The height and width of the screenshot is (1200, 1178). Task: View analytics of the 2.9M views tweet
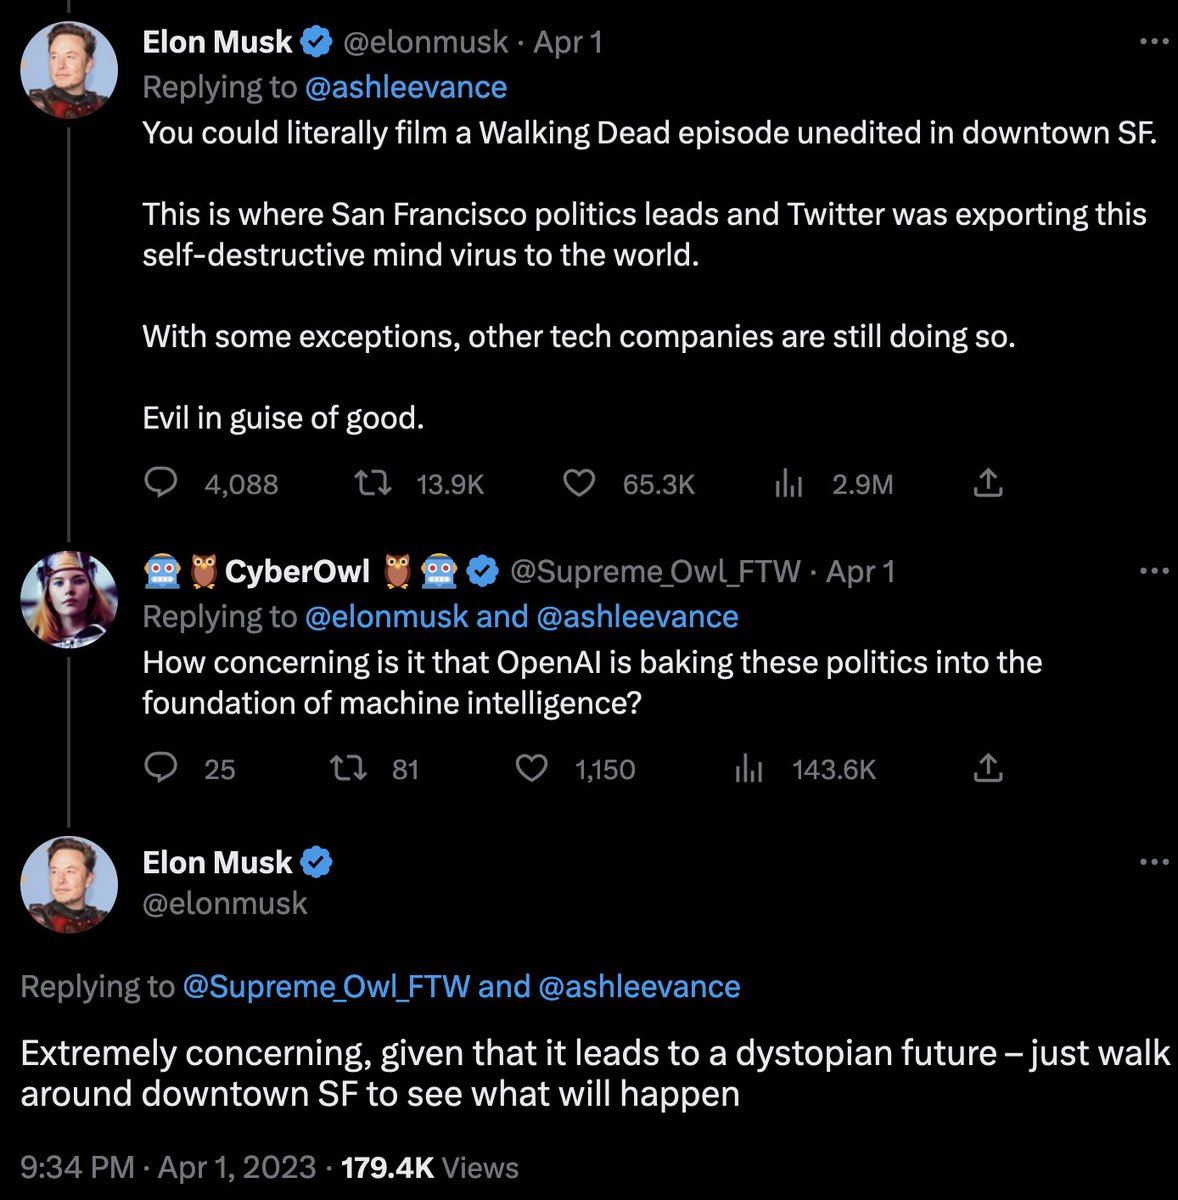(x=789, y=484)
